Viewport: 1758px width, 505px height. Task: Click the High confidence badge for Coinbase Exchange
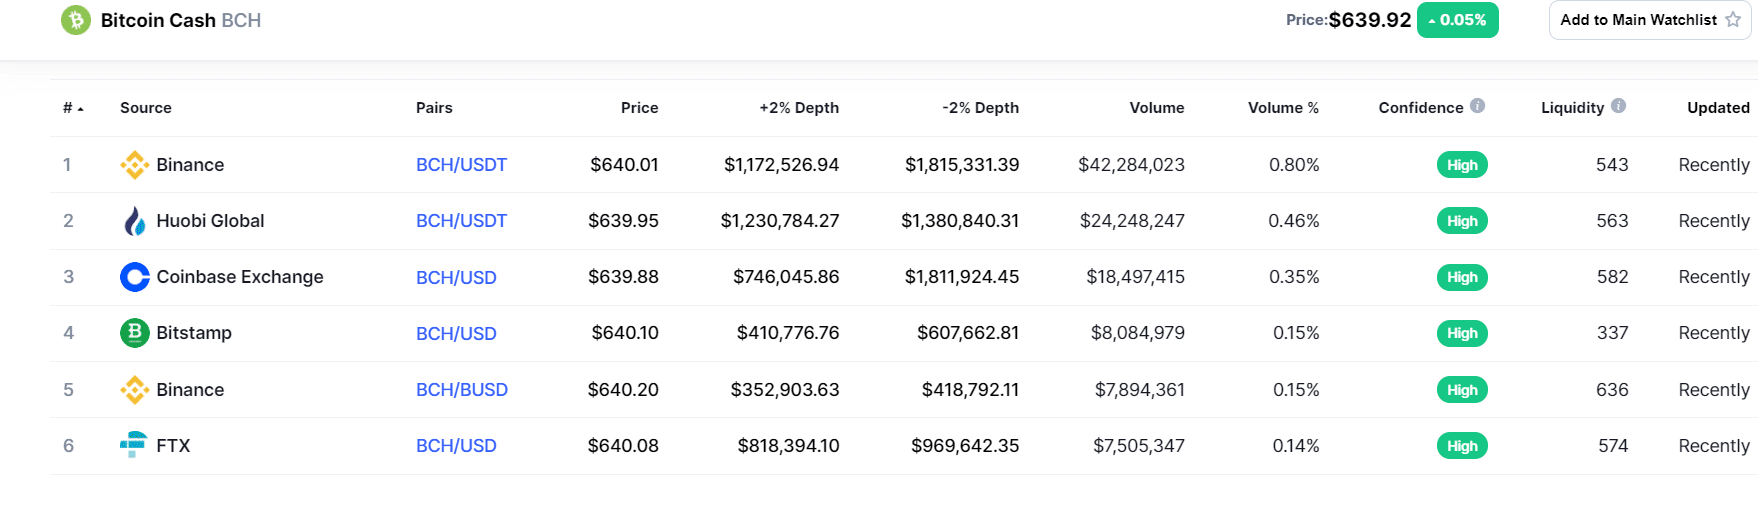point(1462,277)
